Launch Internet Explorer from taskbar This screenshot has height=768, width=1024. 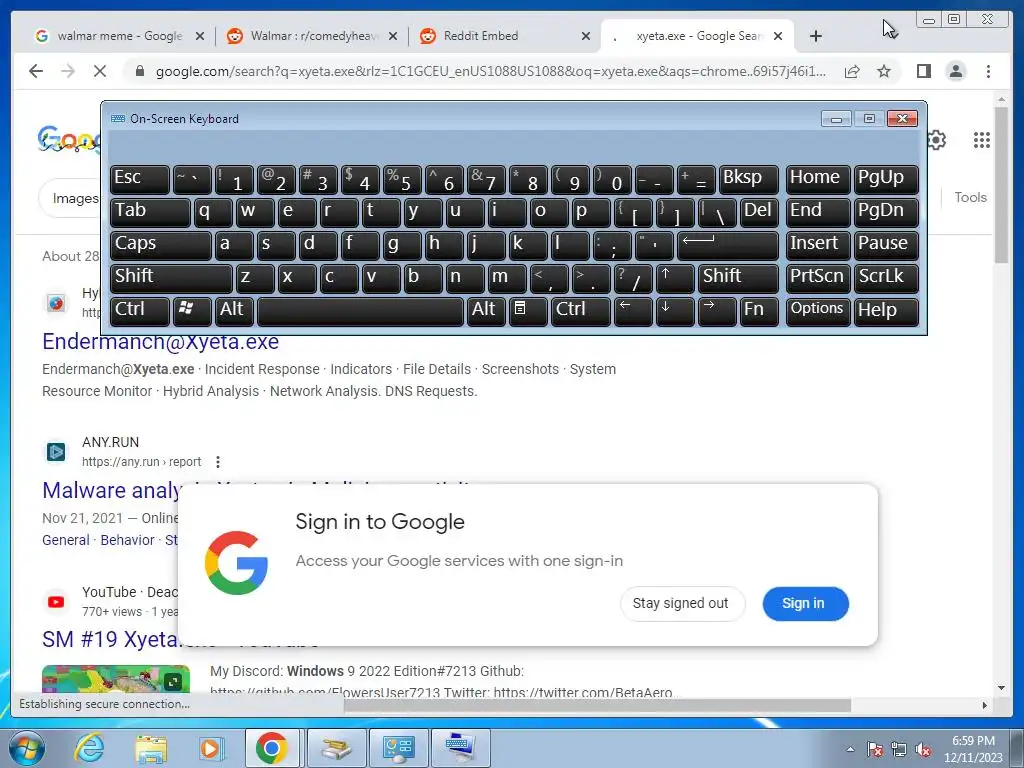[89, 748]
